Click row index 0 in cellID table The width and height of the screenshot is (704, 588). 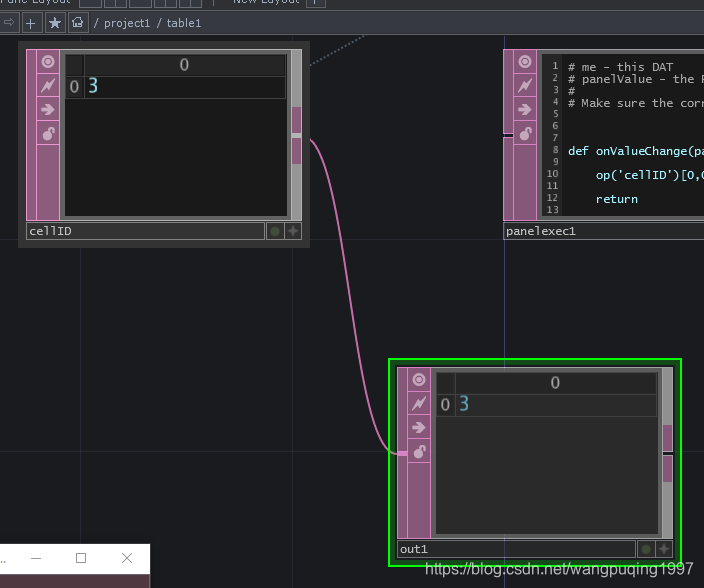click(x=75, y=87)
